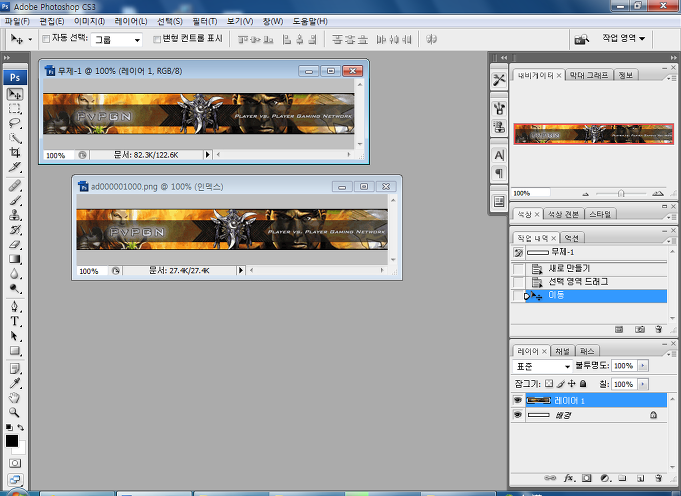Viewport: 681px width, 496px height.
Task: Adjust the Navigator zoom slider handle
Action: 621,193
